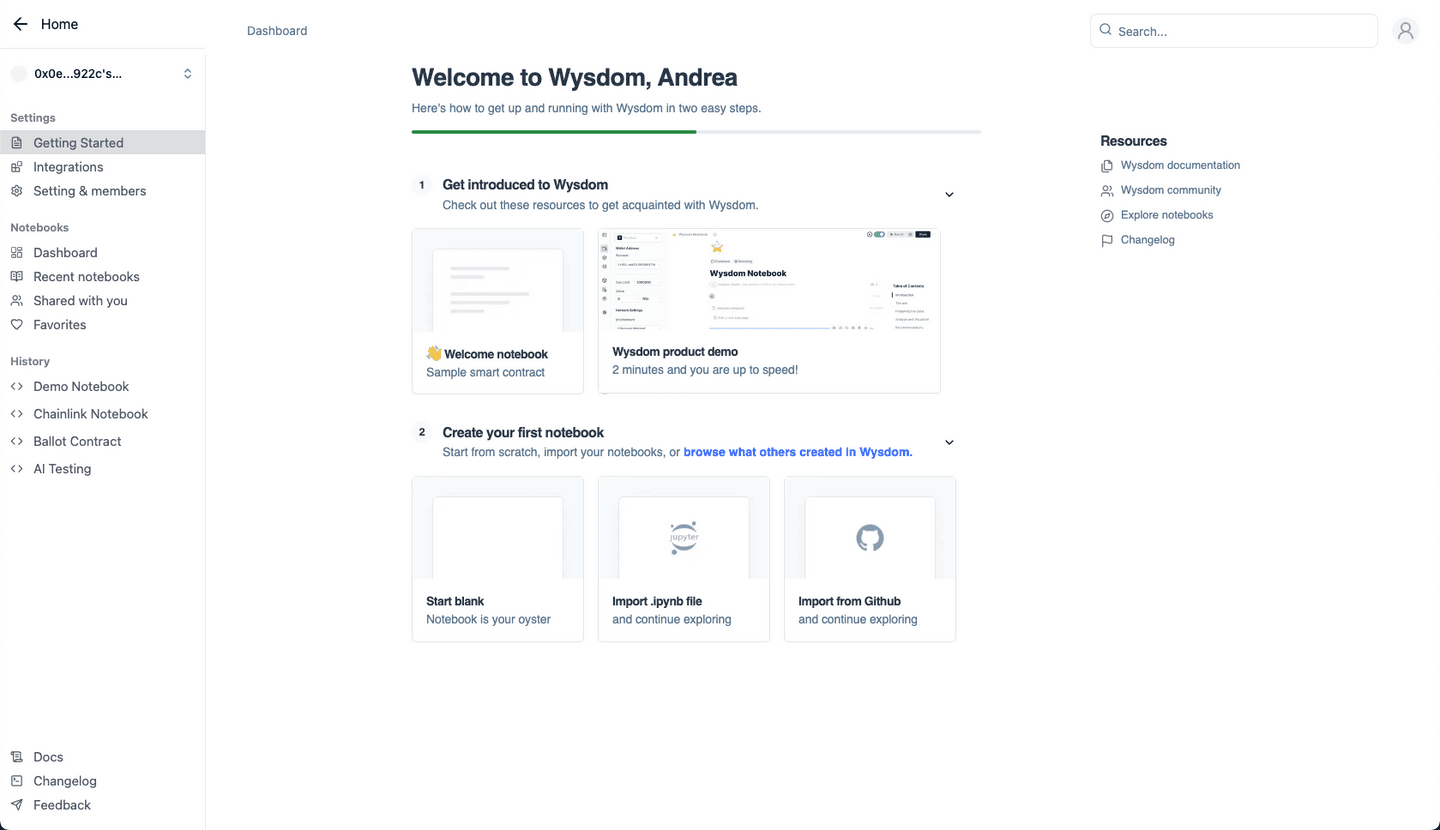Choose the Import .ipynb file card

684,559
